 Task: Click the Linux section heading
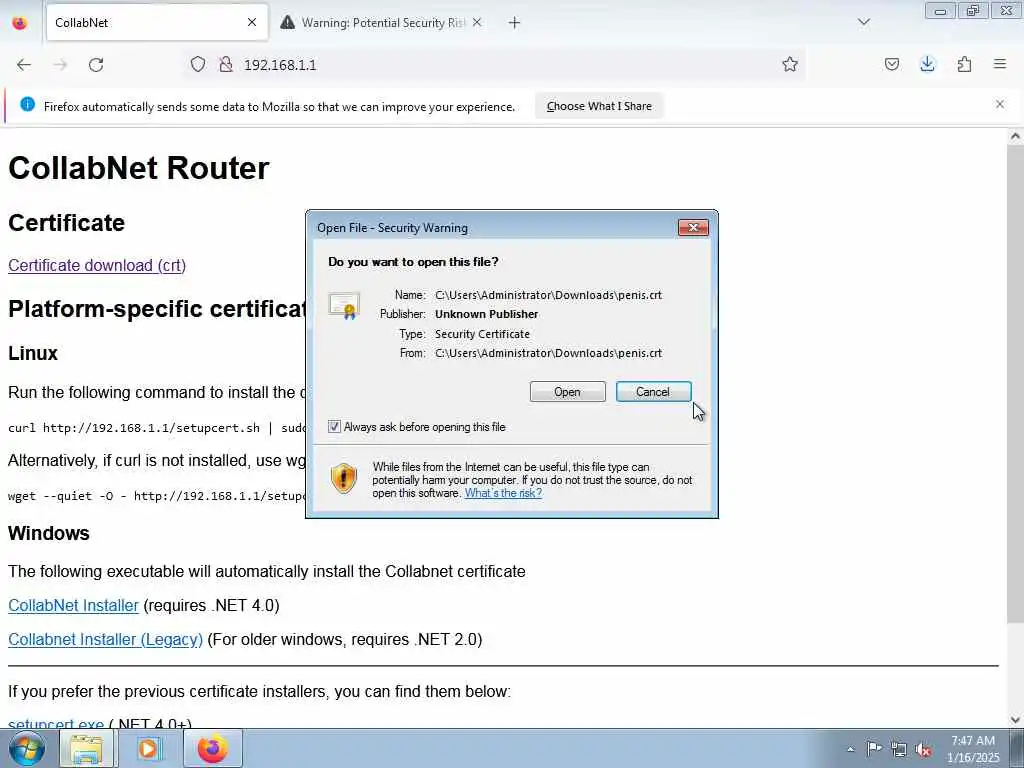coord(33,353)
